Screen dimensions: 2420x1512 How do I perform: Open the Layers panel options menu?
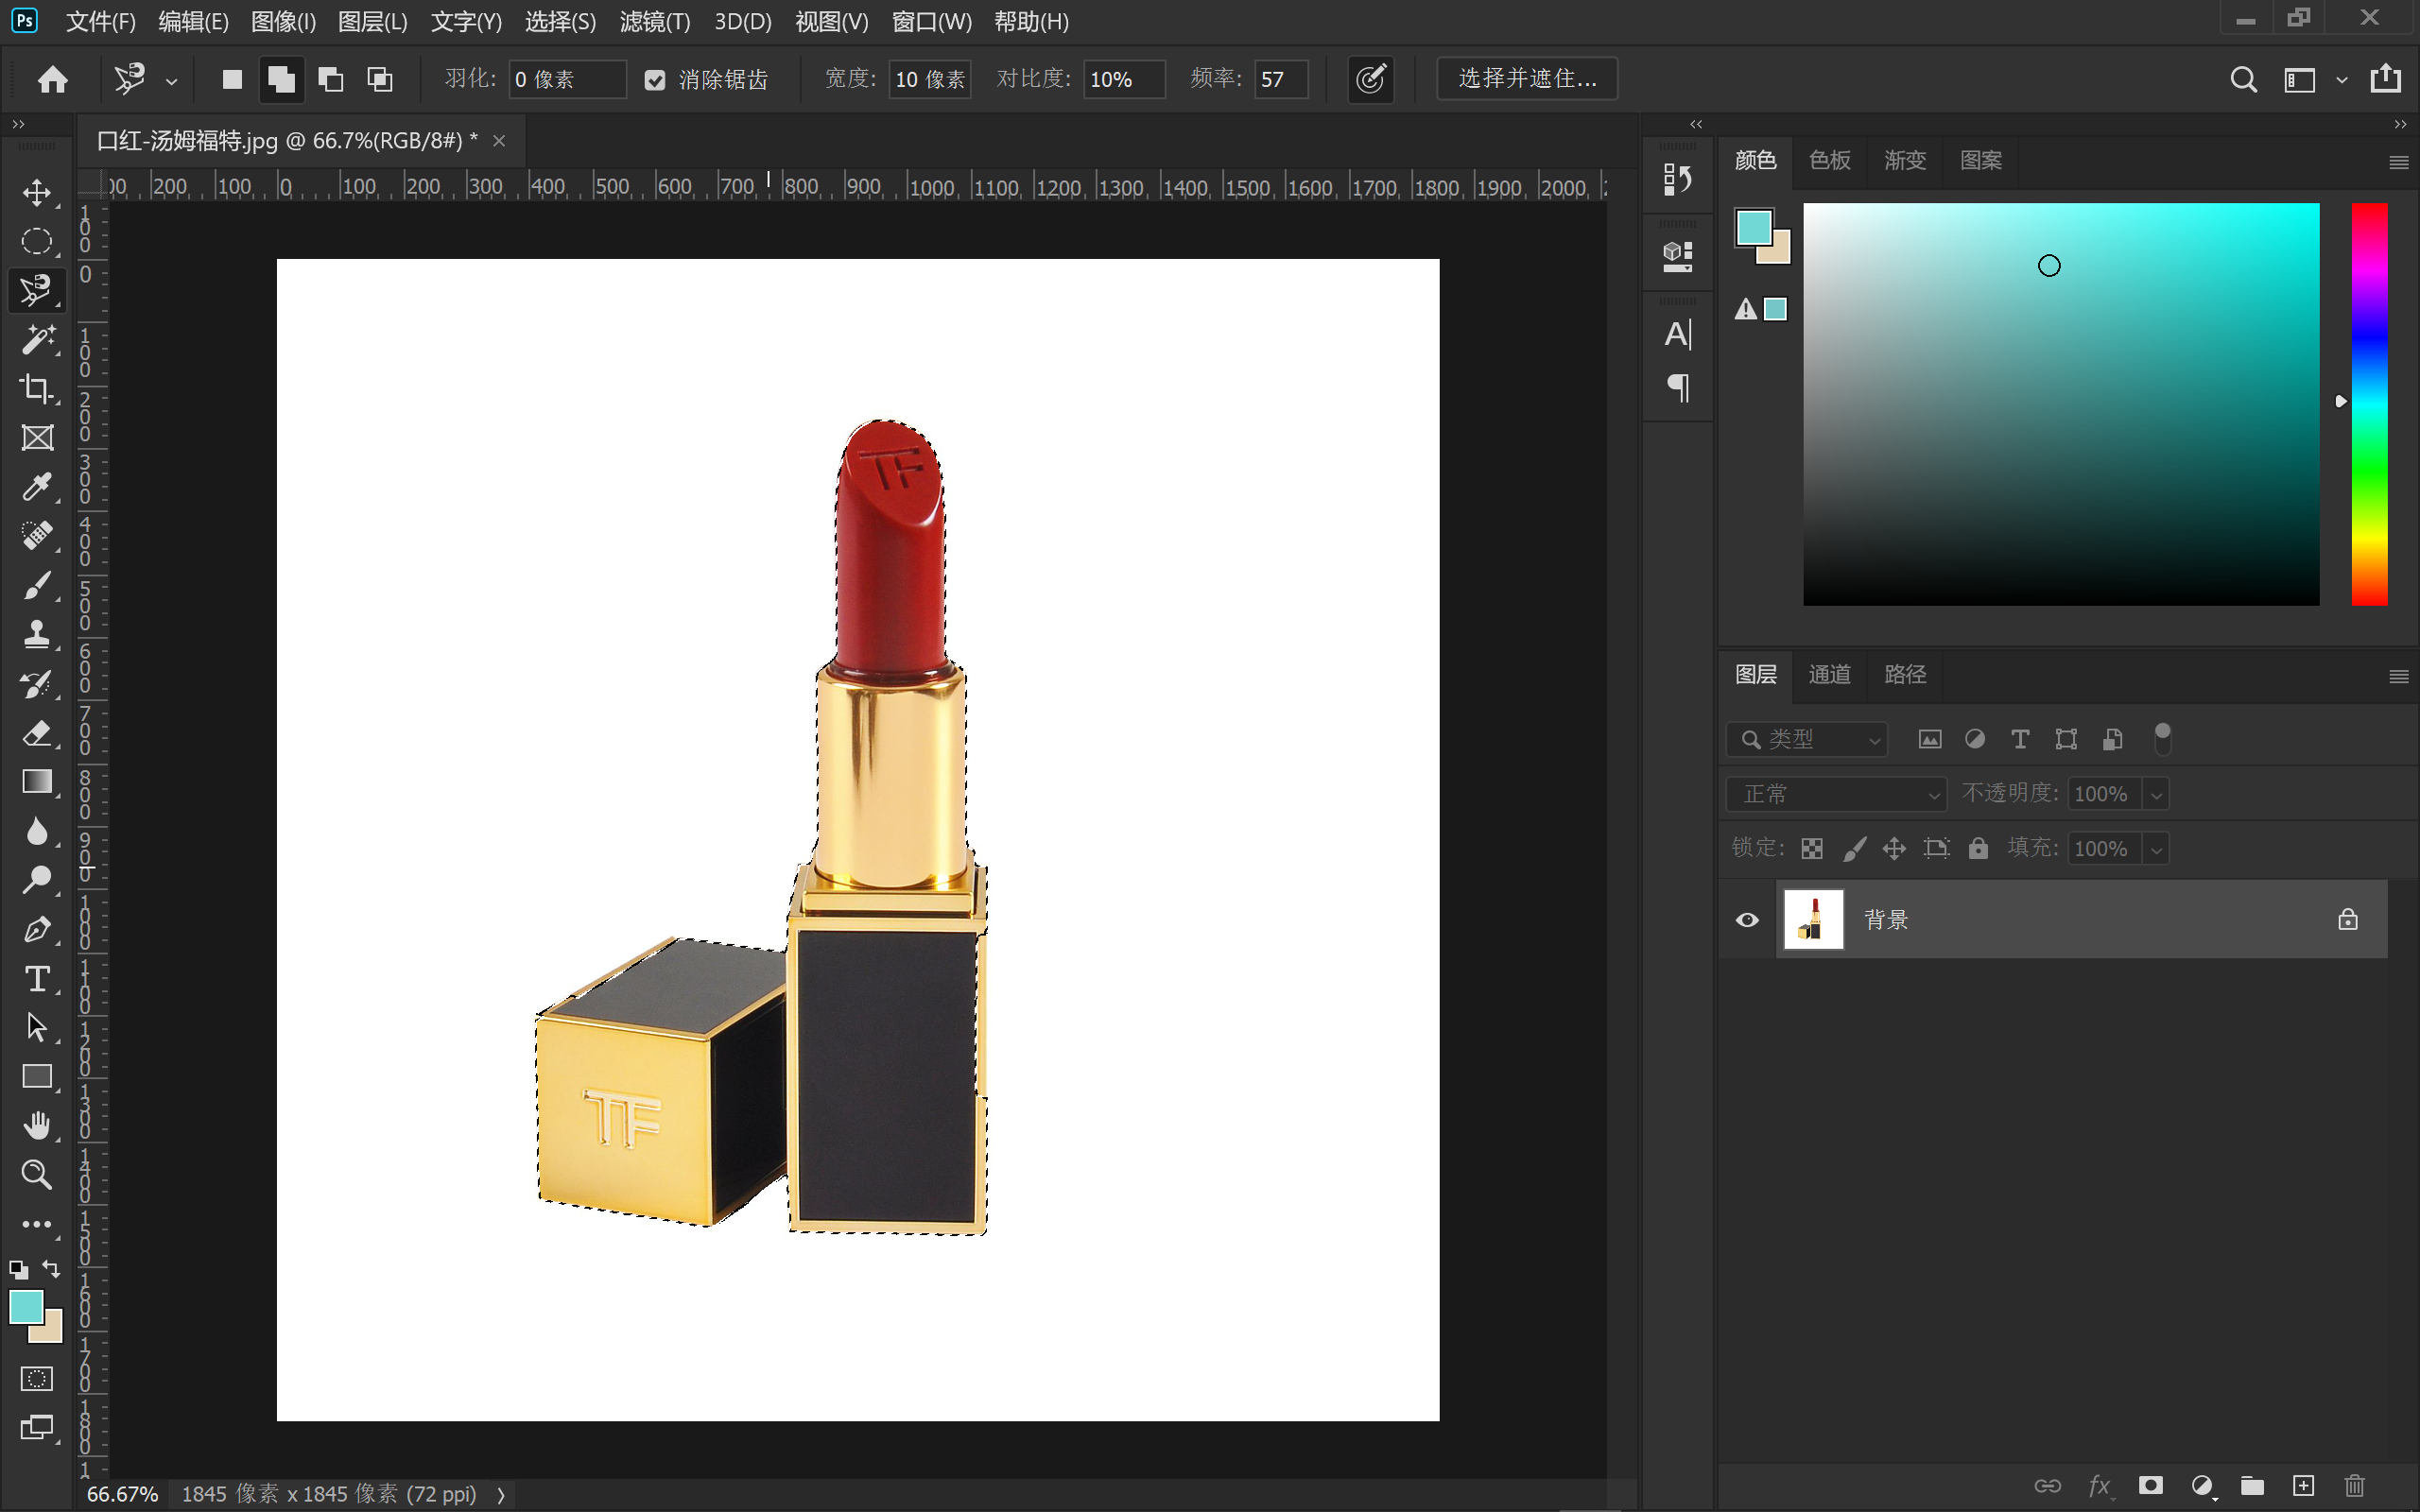(2398, 677)
